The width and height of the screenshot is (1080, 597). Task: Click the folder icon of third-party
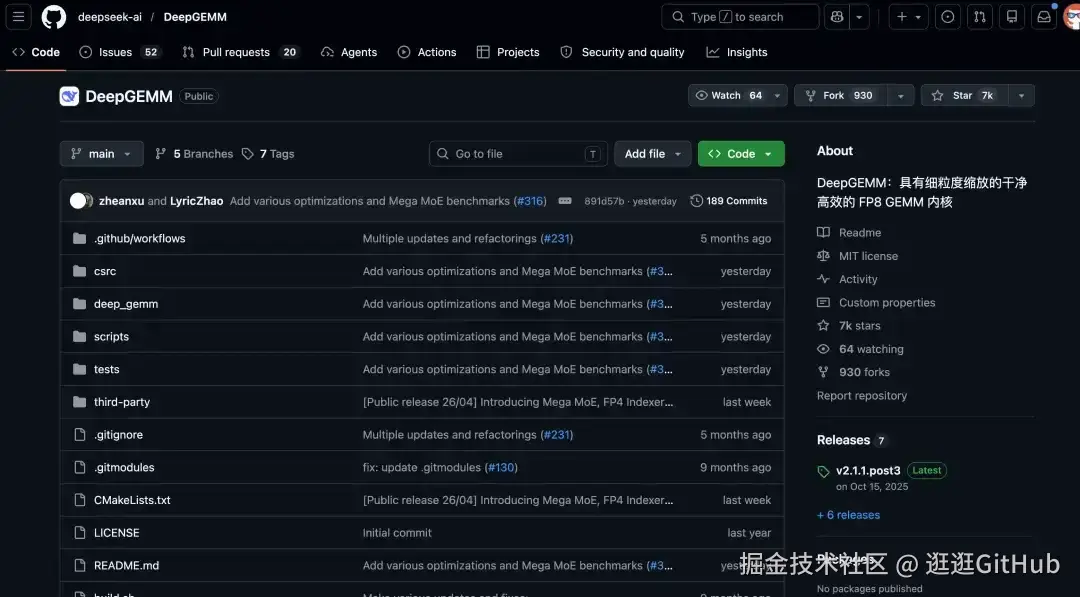pyautogui.click(x=79, y=402)
